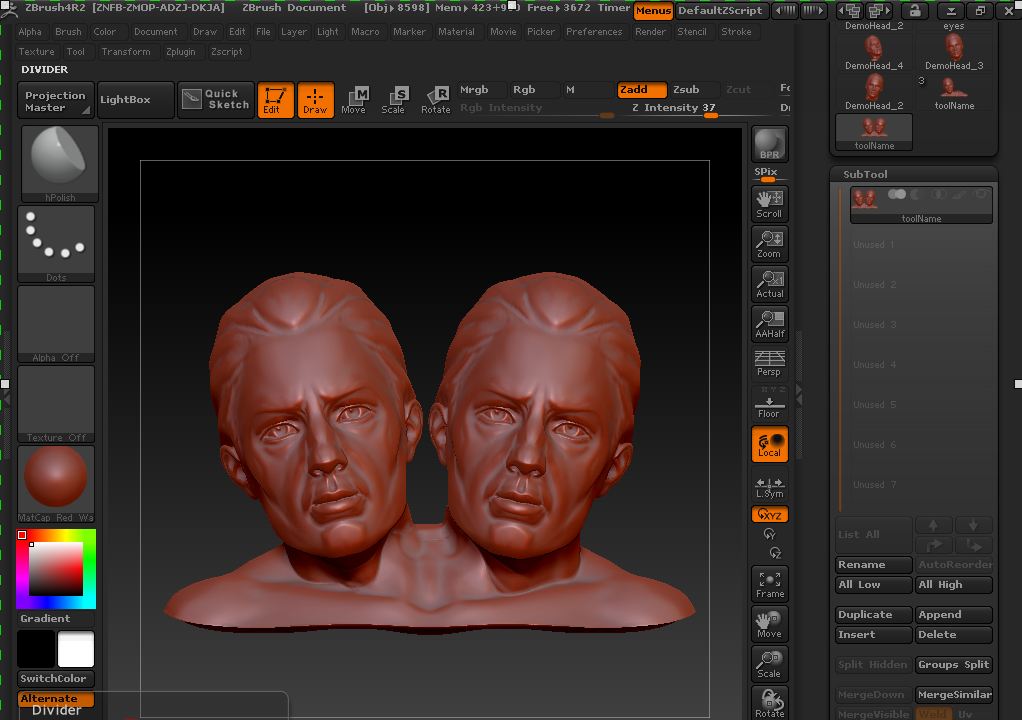
Task: Click the BPR render button
Action: 769,144
